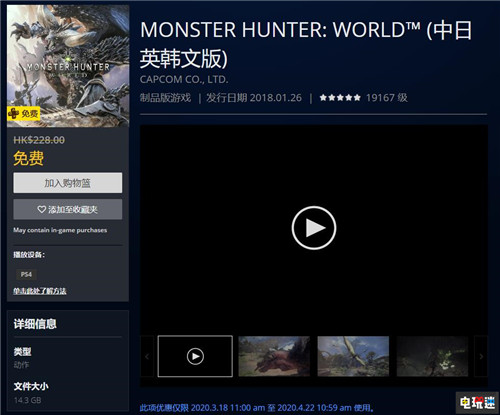This screenshot has width=500, height=415.
Task: Click the offer period text 2020.3.18 to 2020.4.22
Action: click(257, 408)
